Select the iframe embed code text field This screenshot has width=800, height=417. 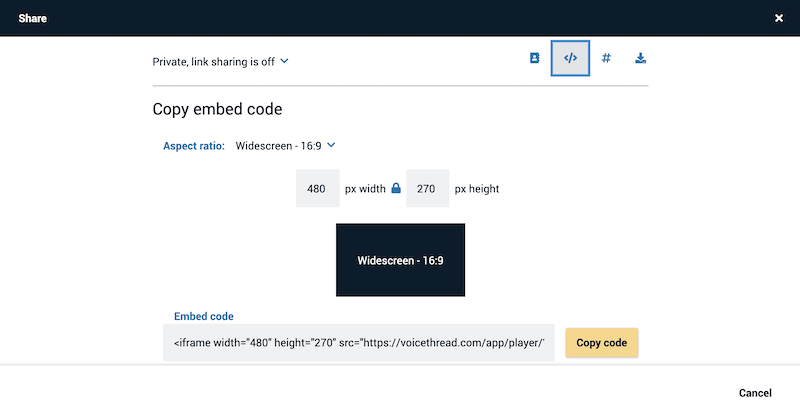359,342
